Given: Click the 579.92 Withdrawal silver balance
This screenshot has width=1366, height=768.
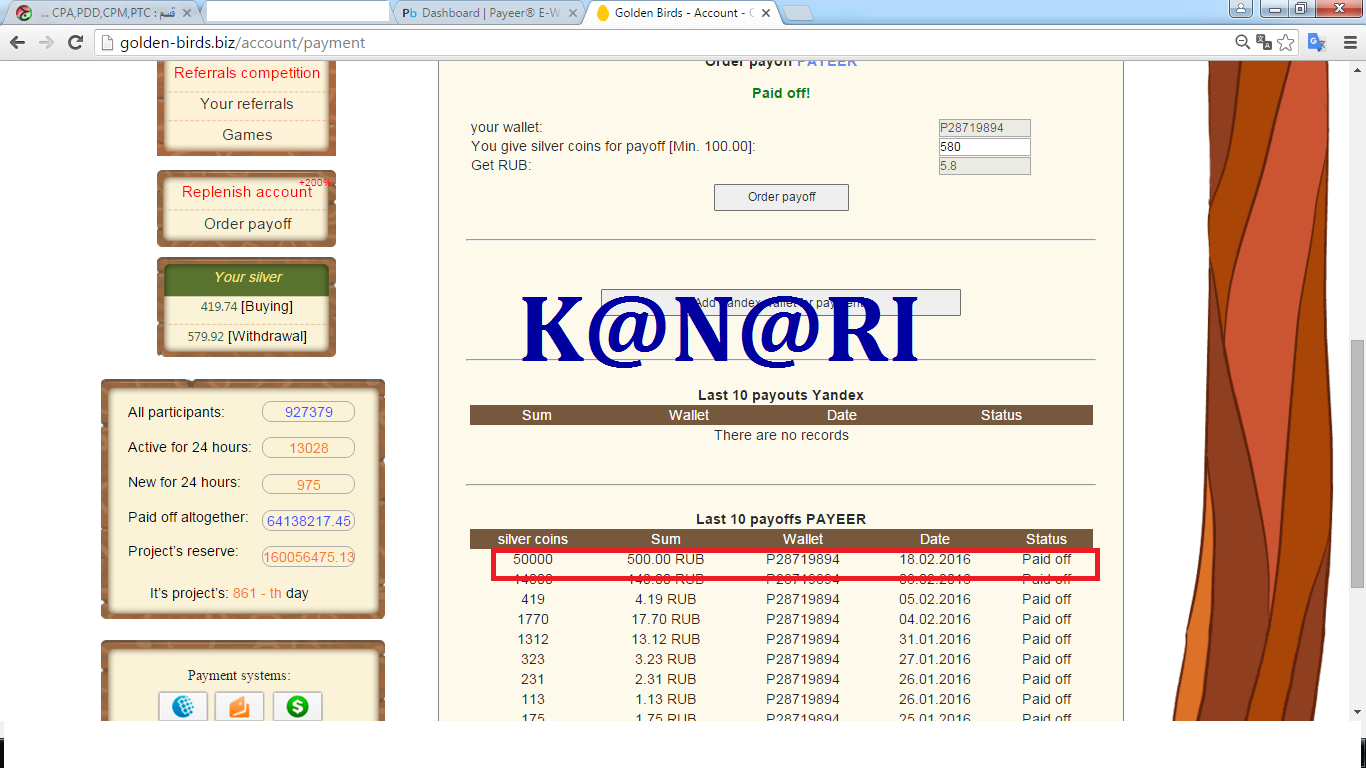Looking at the screenshot, I should [247, 337].
